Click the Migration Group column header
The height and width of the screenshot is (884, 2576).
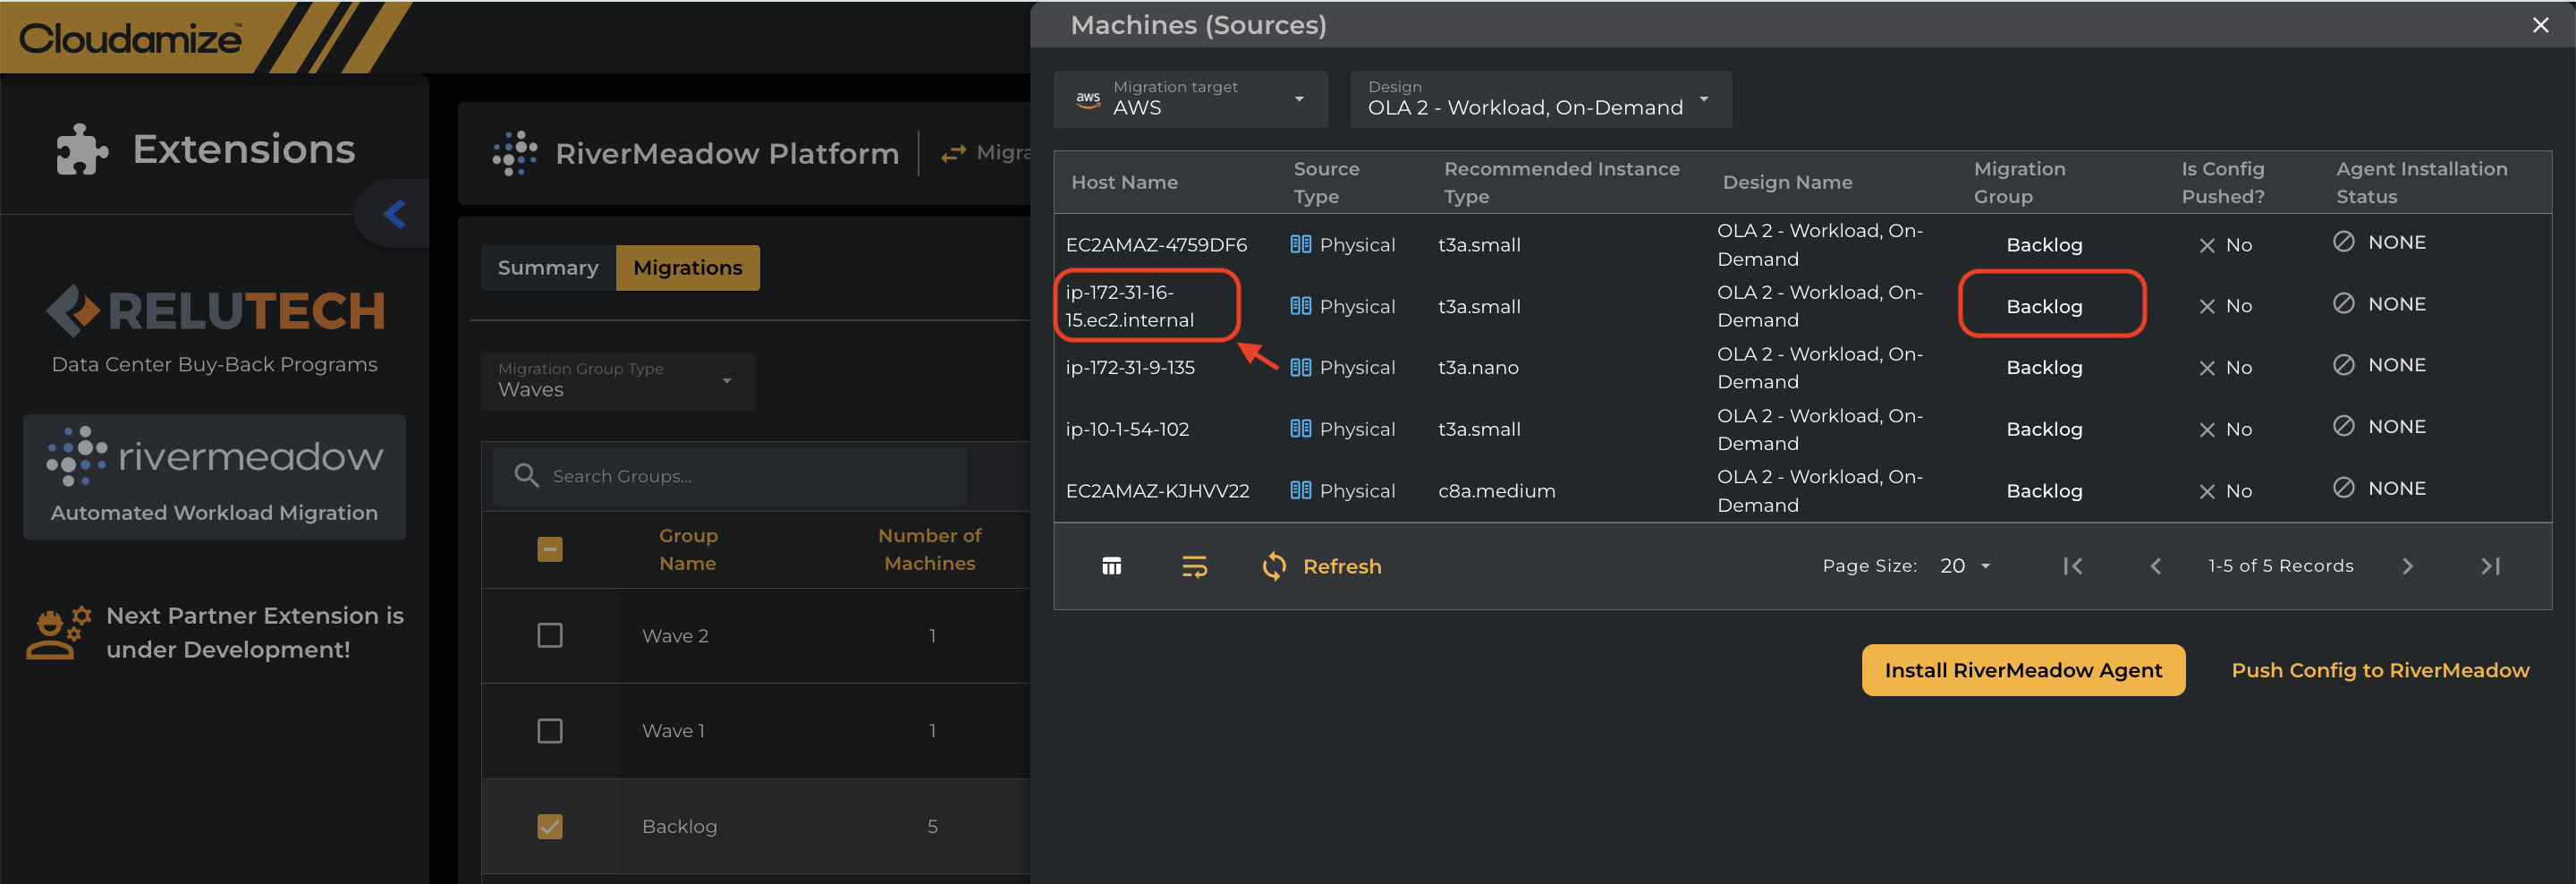pos(2019,182)
